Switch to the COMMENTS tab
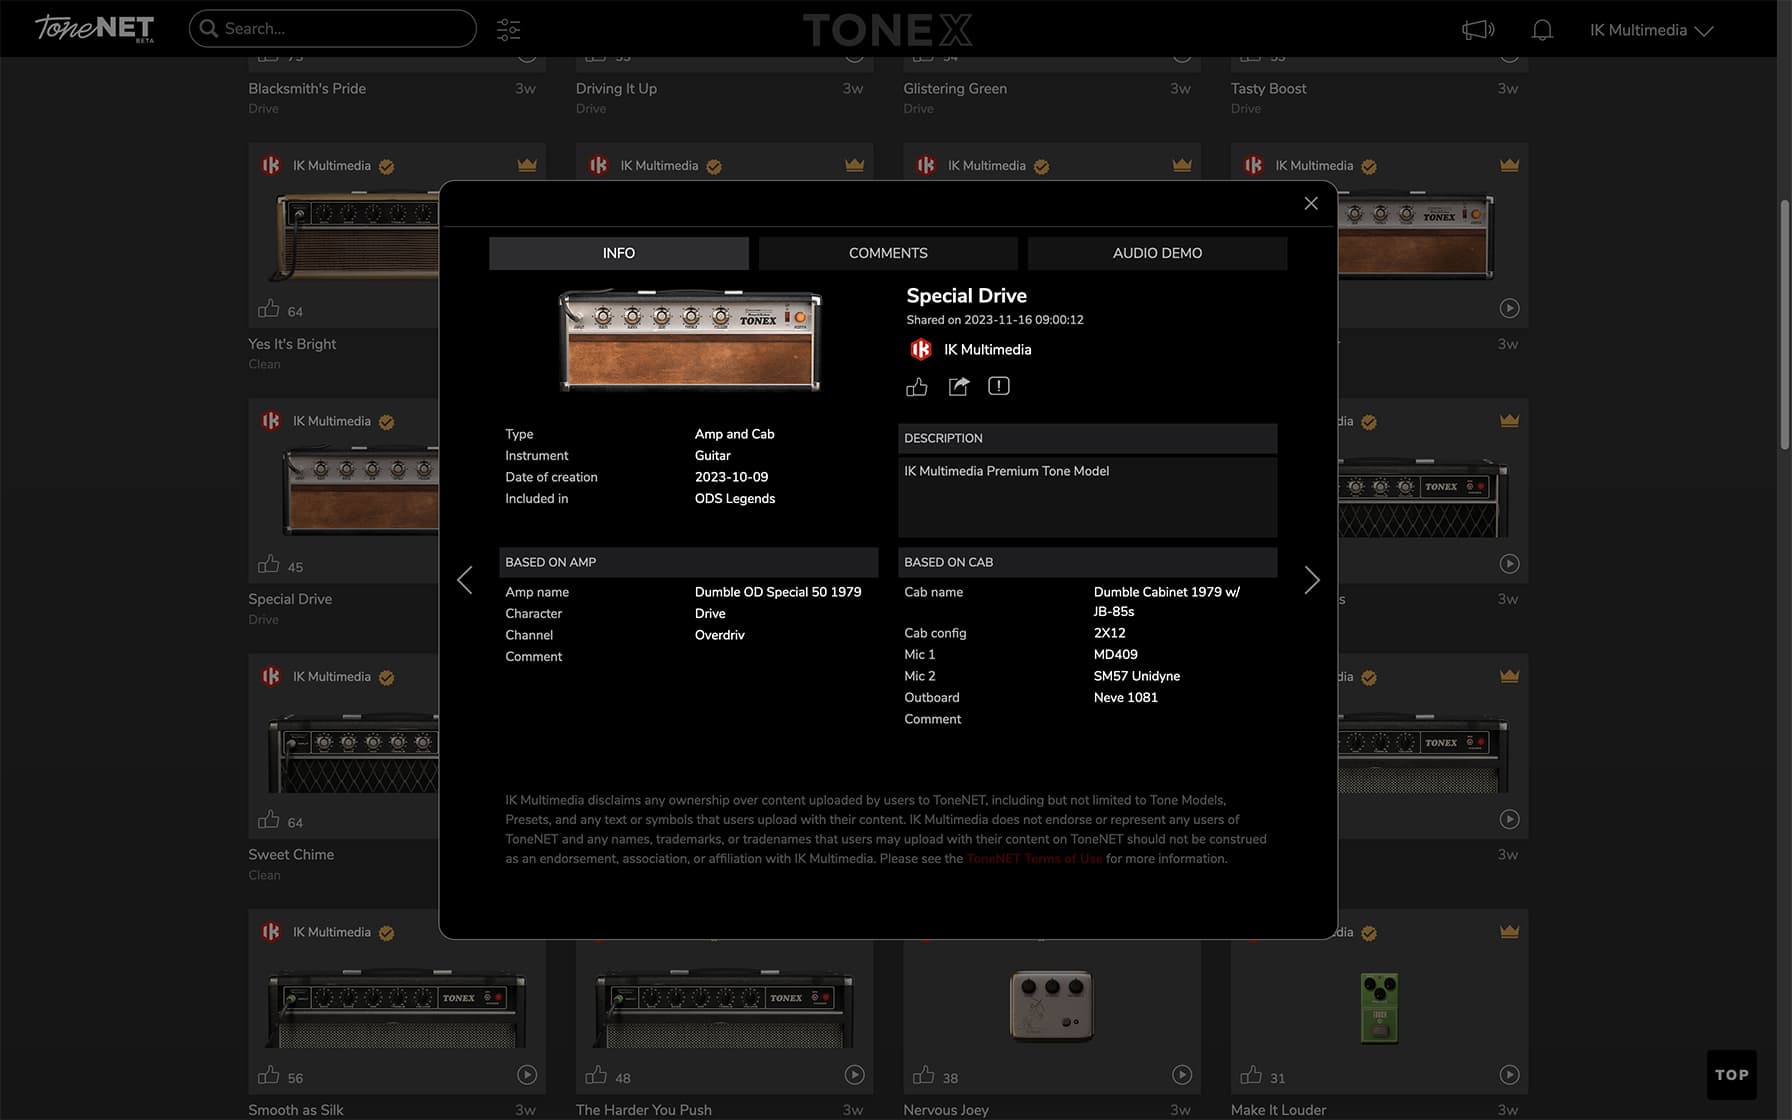 (x=887, y=253)
